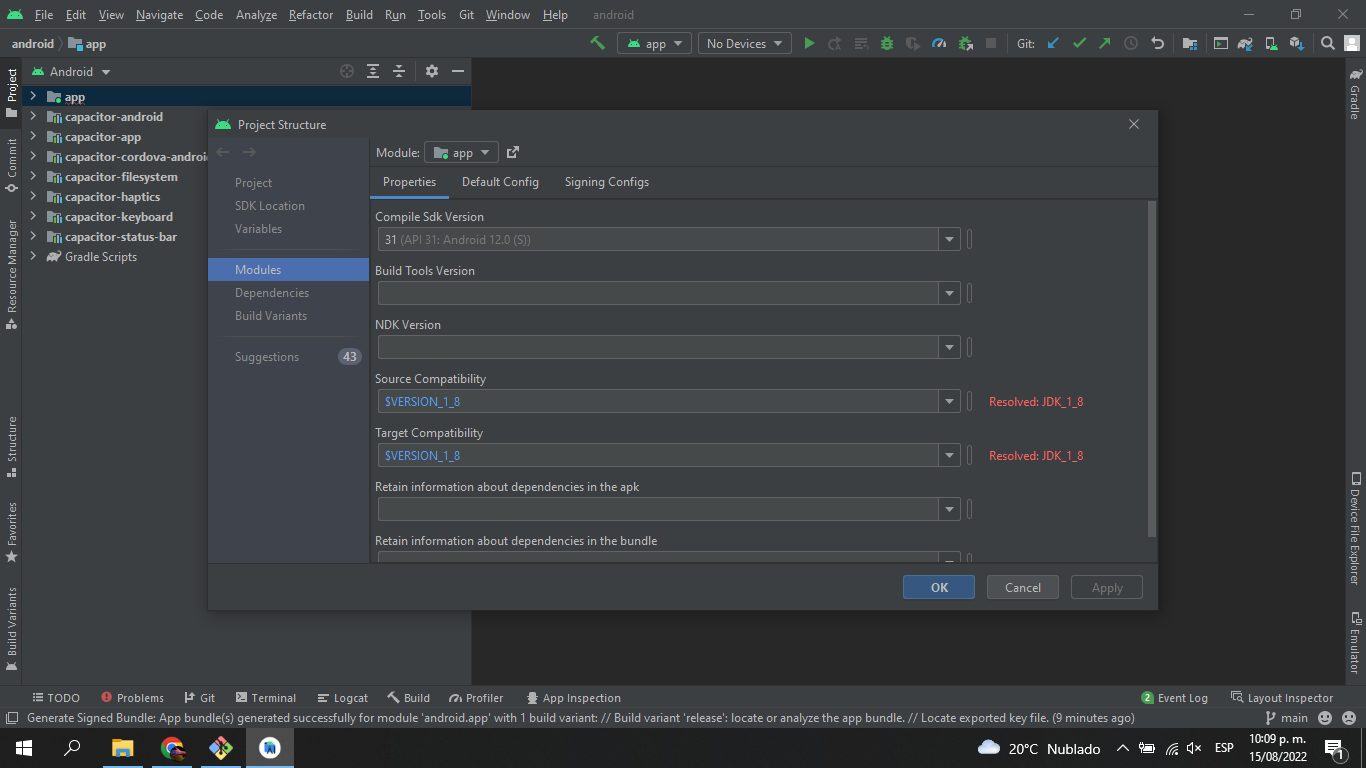Click the Apply button
The width and height of the screenshot is (1366, 768).
[x=1107, y=587]
